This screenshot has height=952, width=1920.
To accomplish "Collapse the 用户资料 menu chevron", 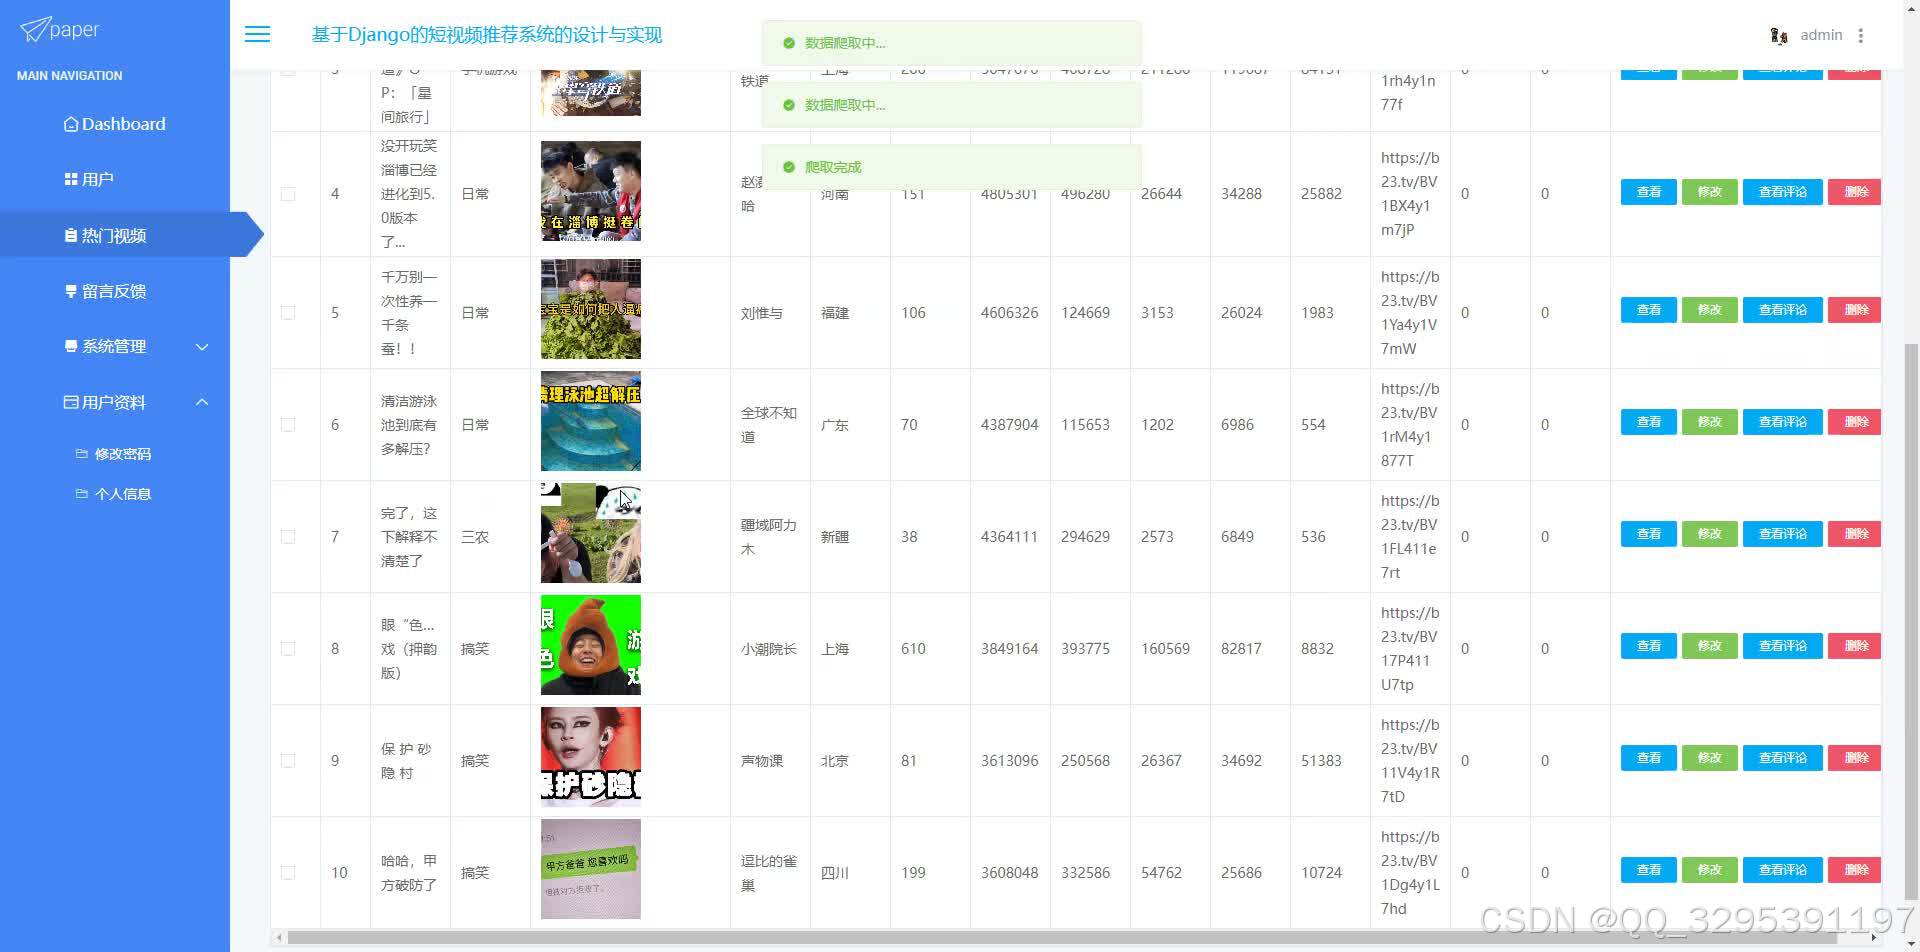I will [202, 402].
